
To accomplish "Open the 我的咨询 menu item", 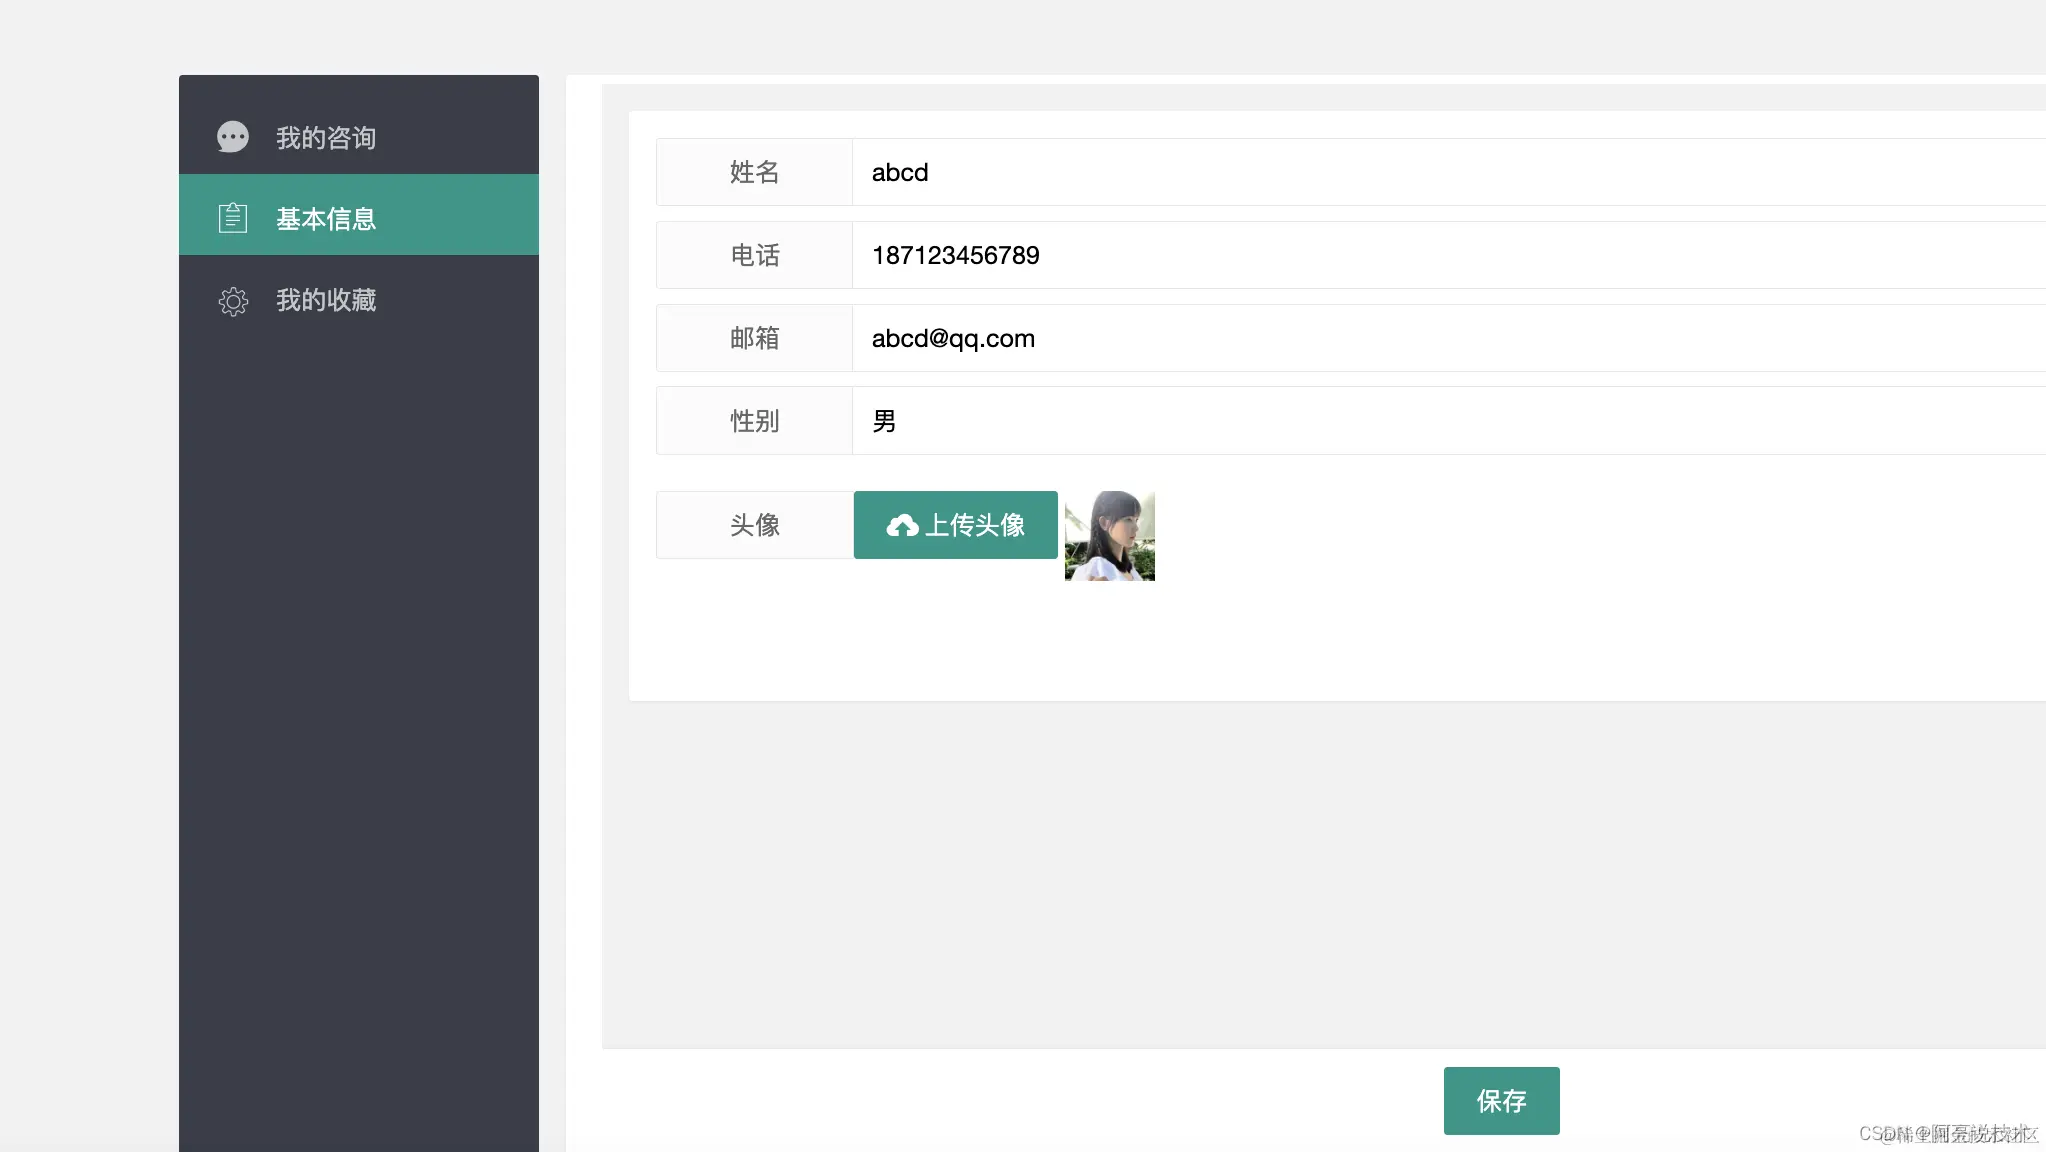I will click(x=326, y=138).
